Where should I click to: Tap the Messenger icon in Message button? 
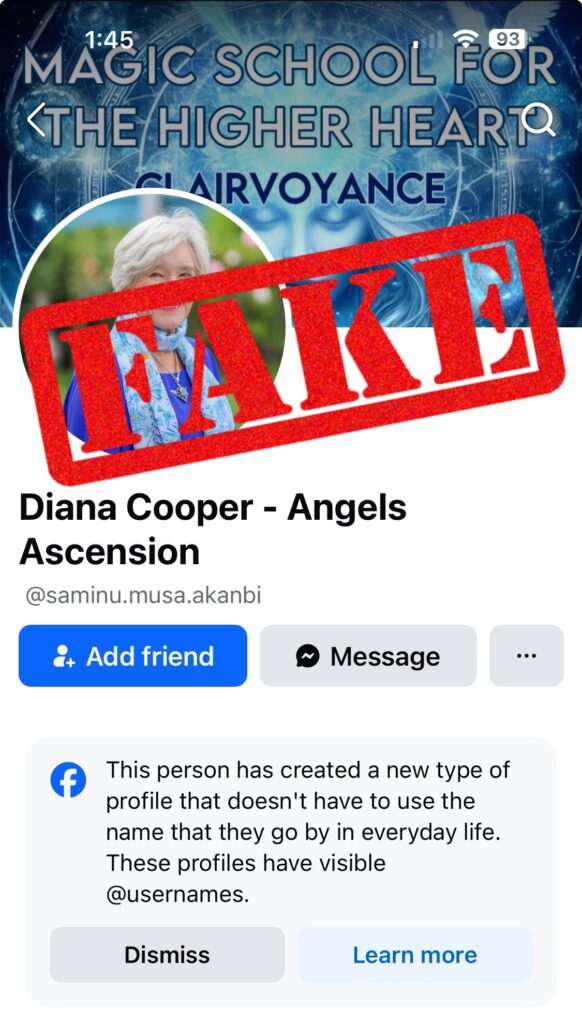click(308, 656)
